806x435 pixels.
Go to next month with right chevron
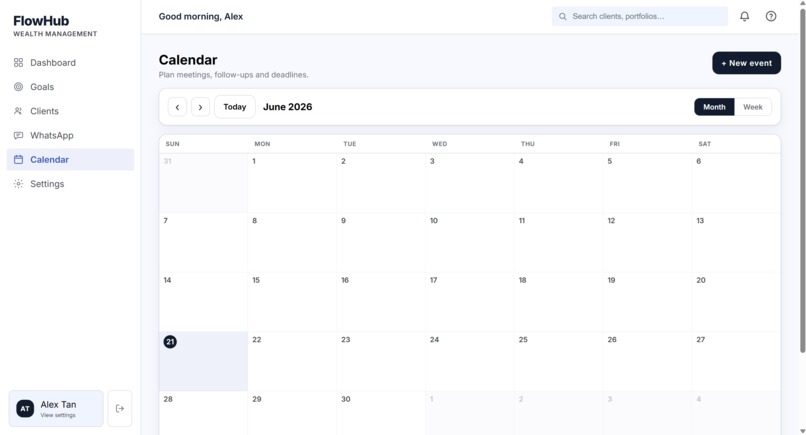point(200,107)
